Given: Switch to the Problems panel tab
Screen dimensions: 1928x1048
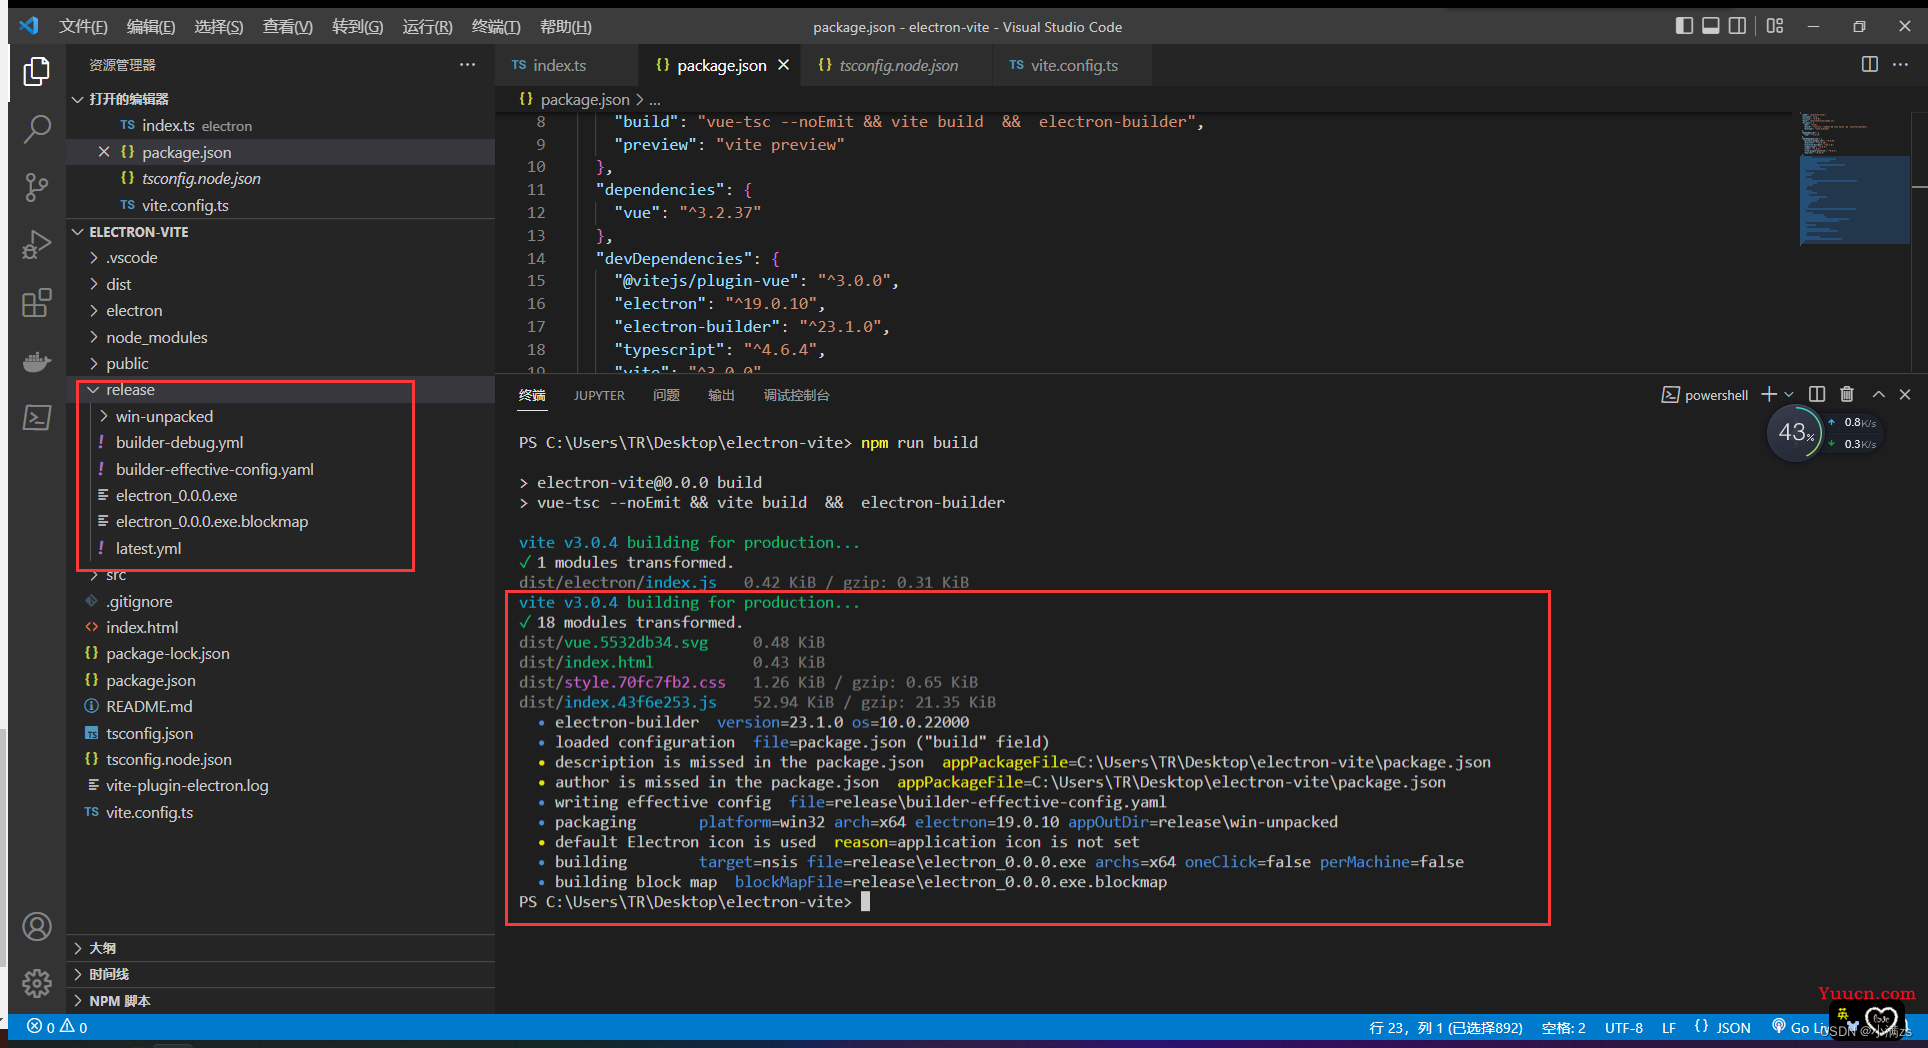Looking at the screenshot, I should tap(667, 396).
